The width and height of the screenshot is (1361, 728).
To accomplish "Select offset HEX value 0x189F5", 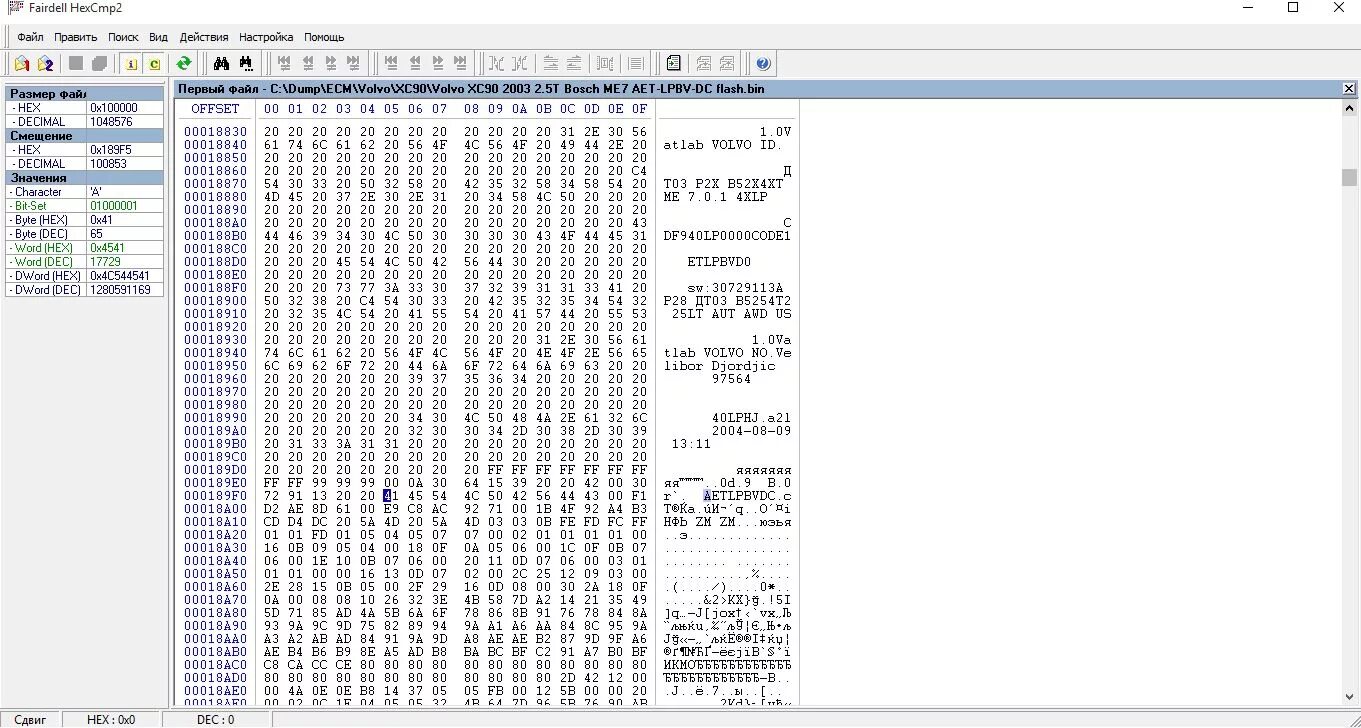I will pos(125,150).
